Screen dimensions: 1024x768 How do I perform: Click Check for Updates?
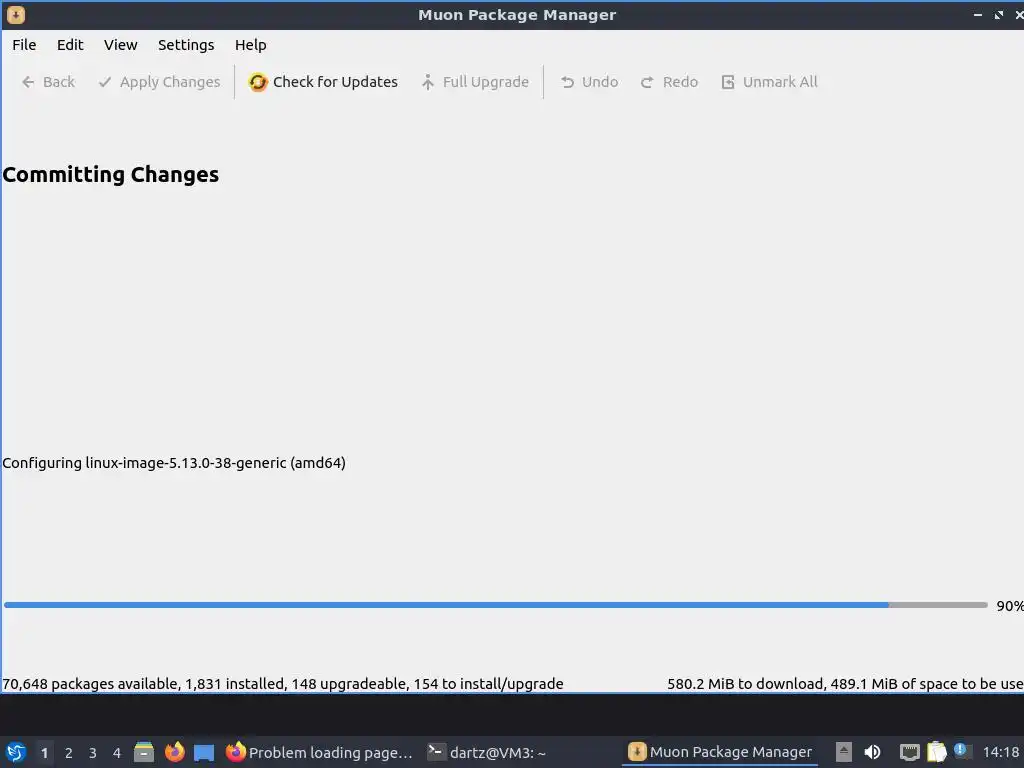pos(323,82)
